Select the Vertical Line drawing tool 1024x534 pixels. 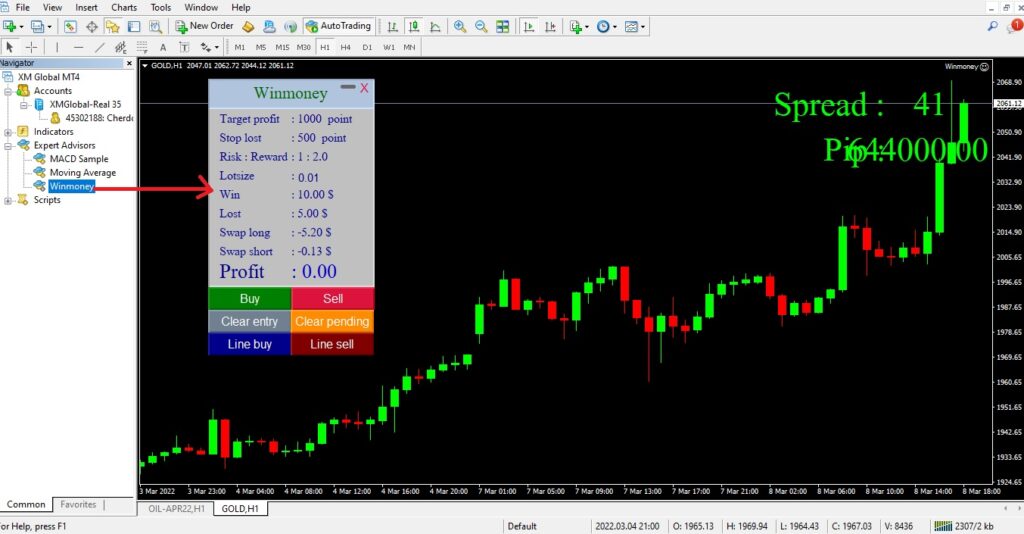pyautogui.click(x=57, y=47)
